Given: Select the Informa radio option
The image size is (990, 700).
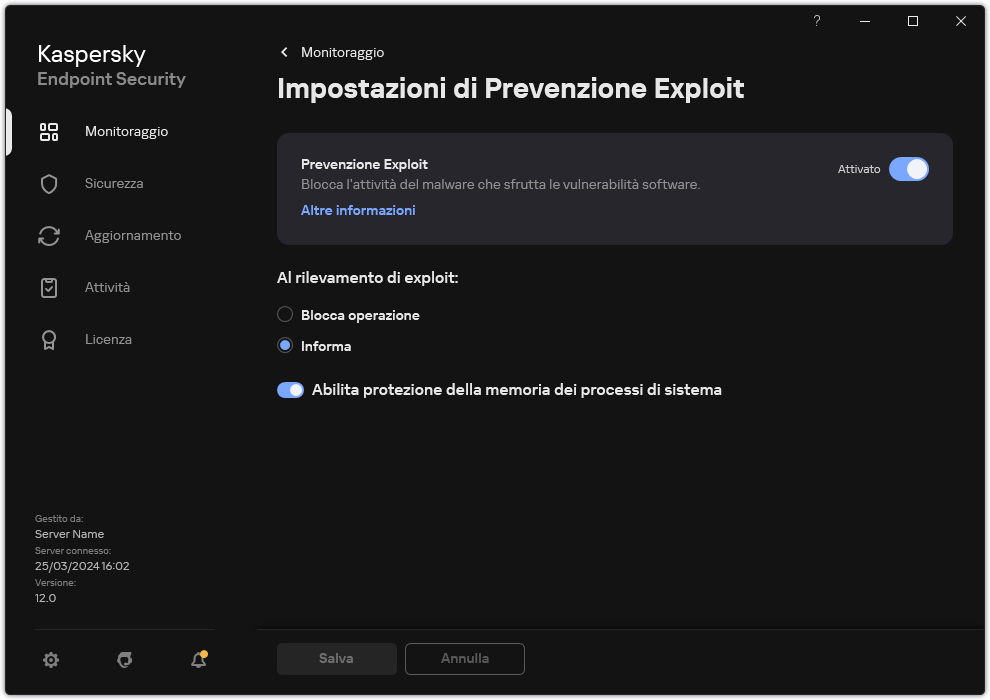Looking at the screenshot, I should (283, 345).
